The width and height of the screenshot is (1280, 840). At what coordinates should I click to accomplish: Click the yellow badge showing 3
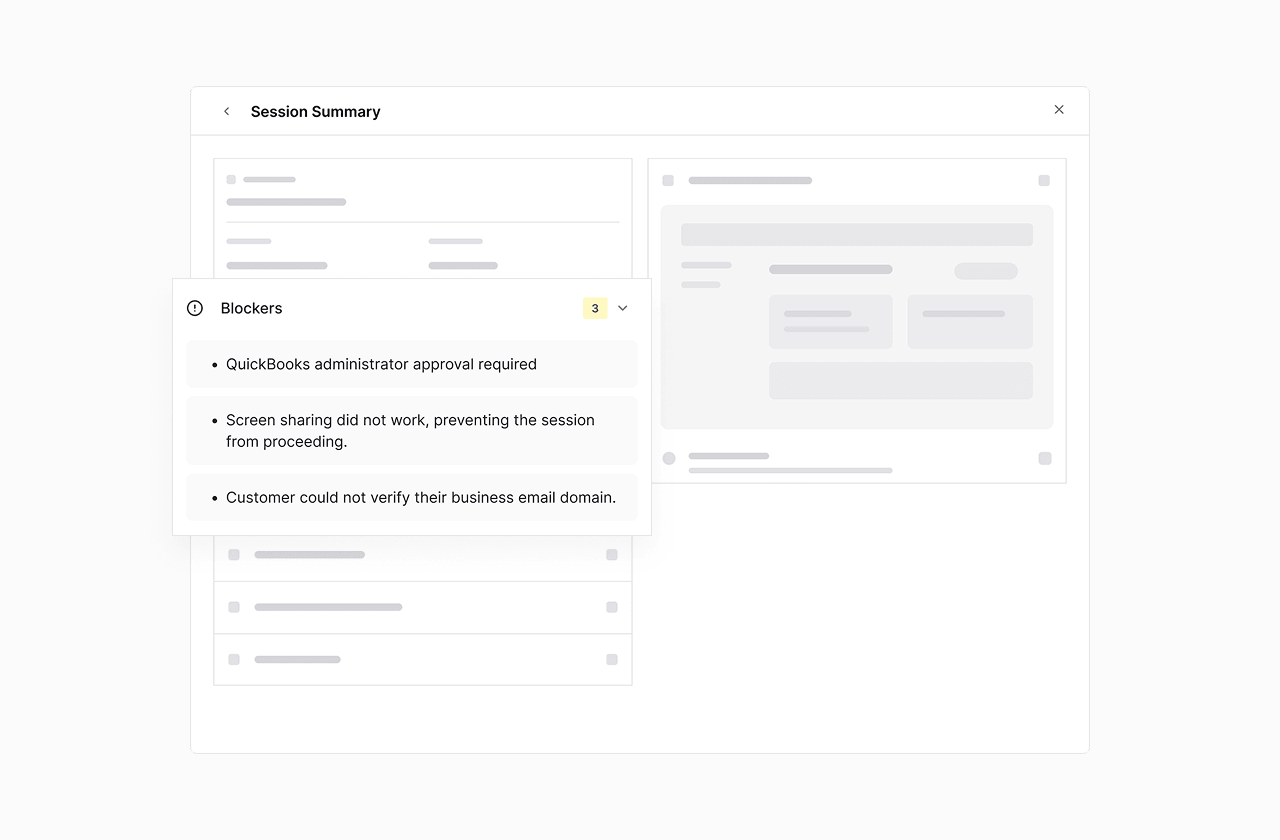coord(595,308)
